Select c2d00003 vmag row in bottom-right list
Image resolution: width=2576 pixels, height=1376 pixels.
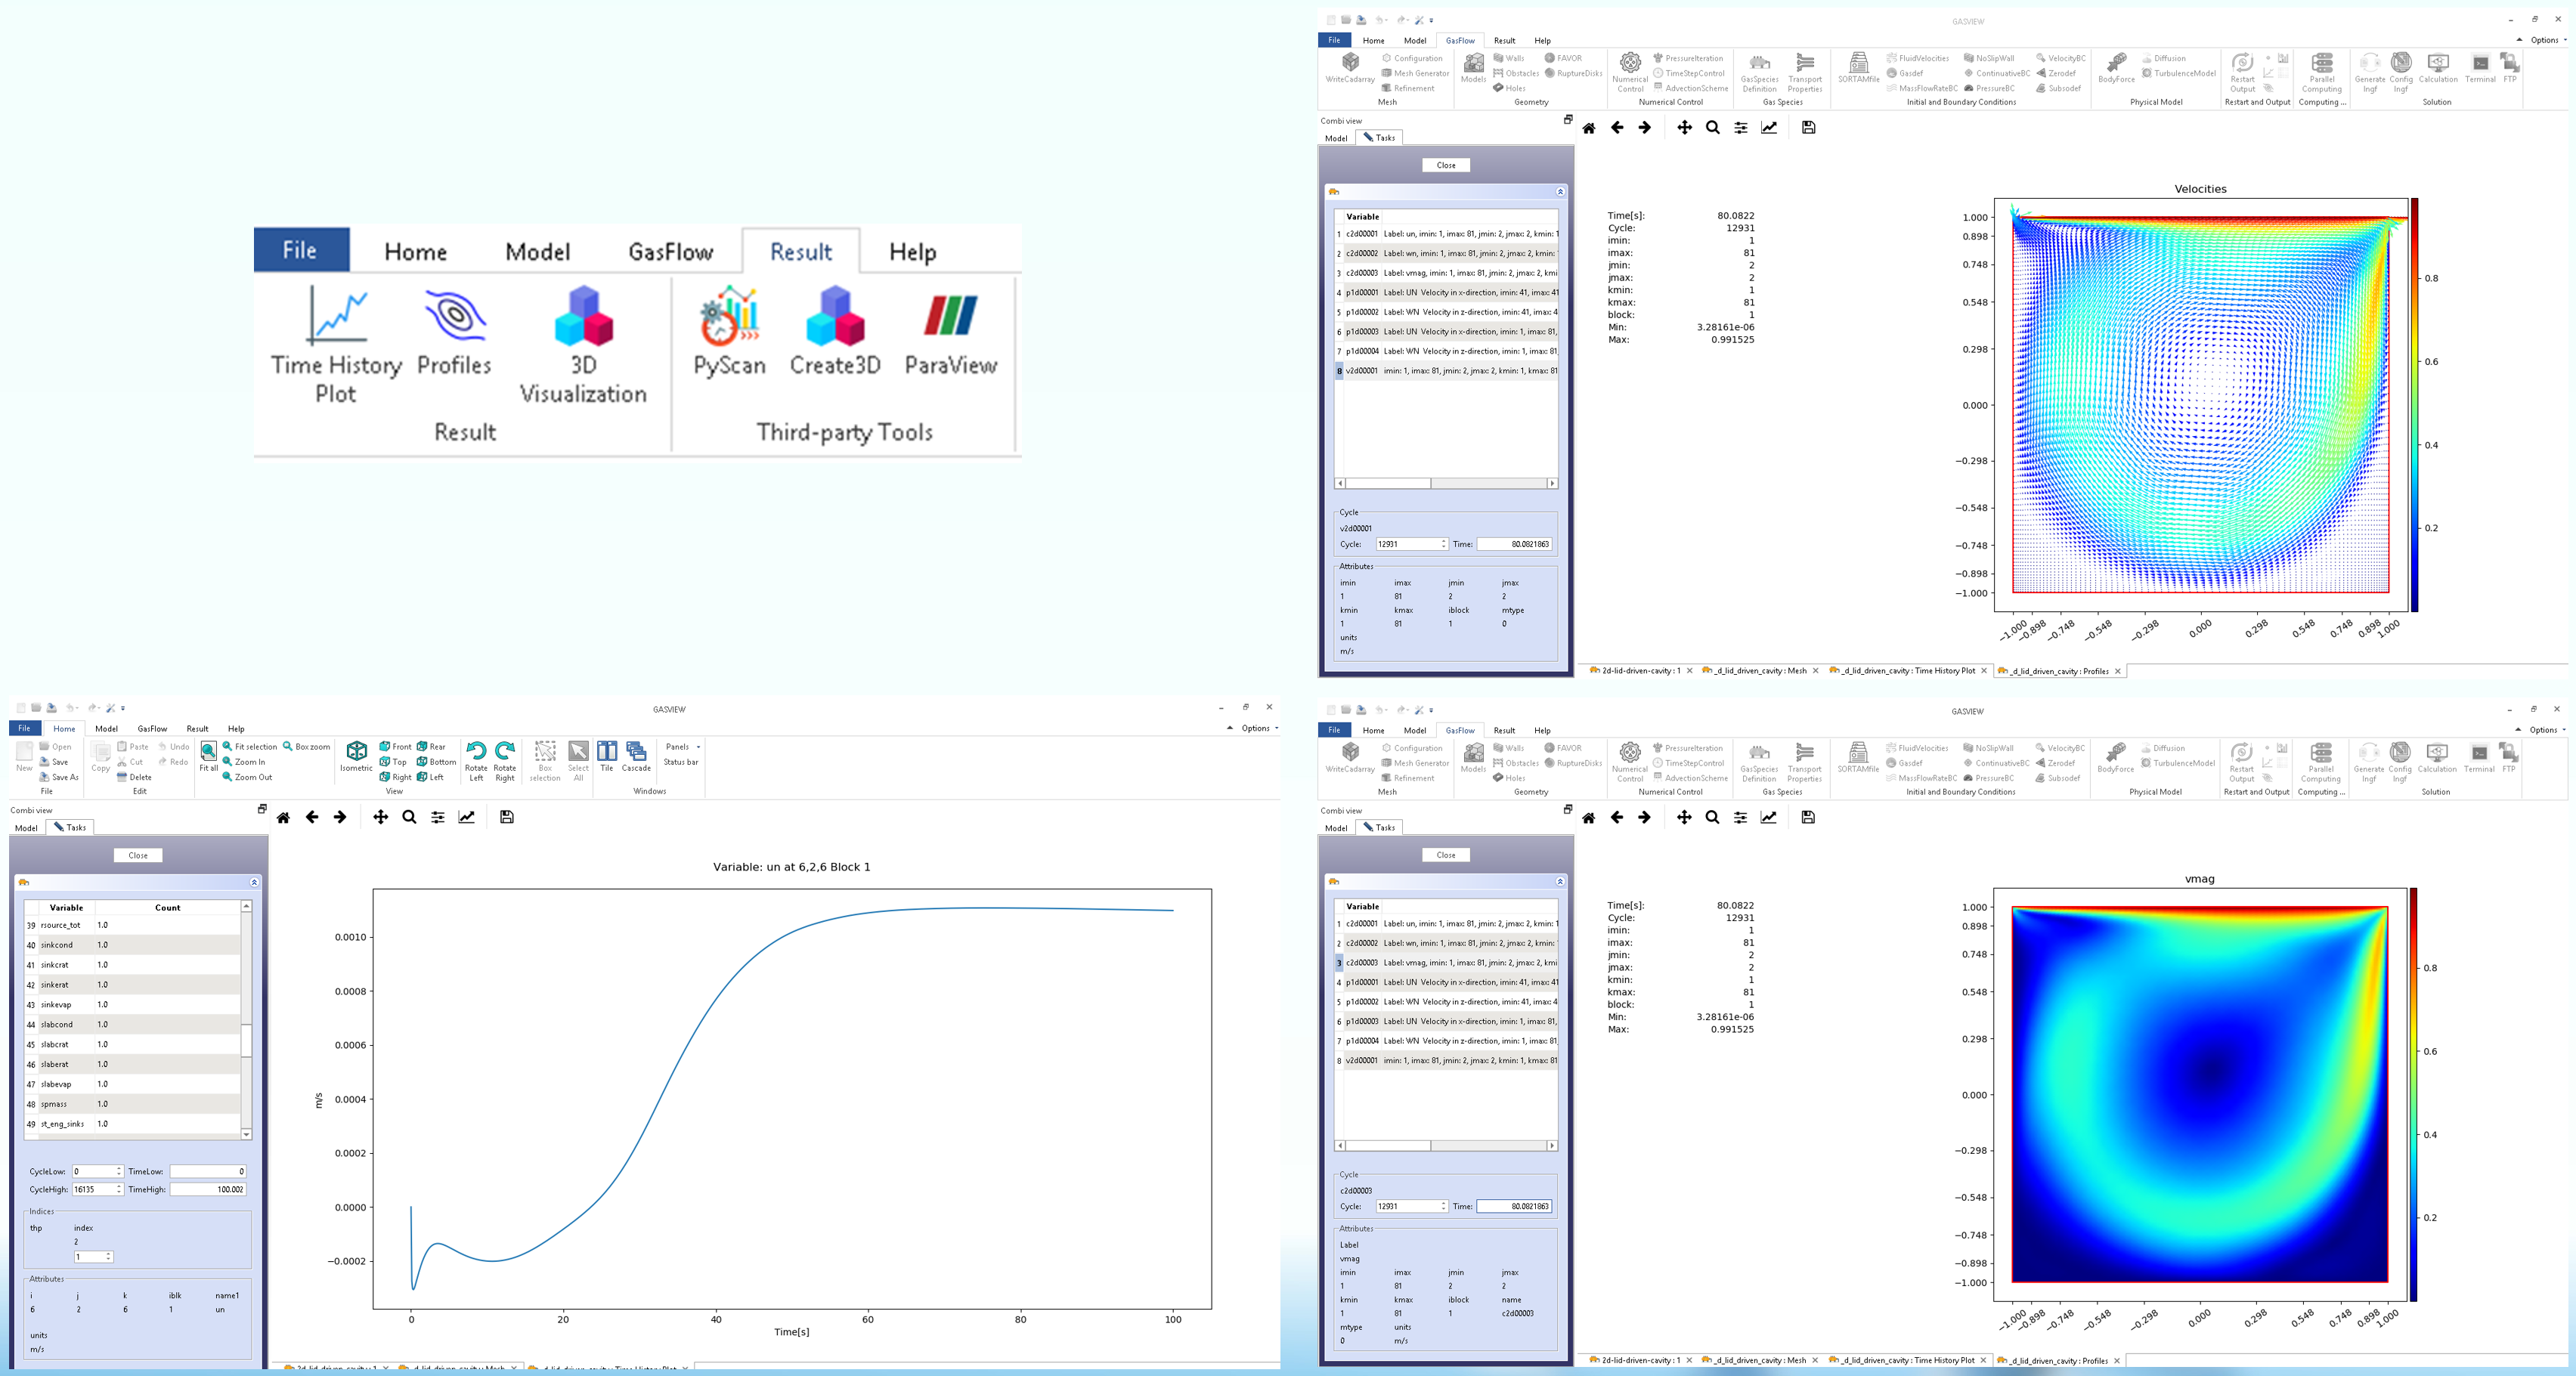1447,963
